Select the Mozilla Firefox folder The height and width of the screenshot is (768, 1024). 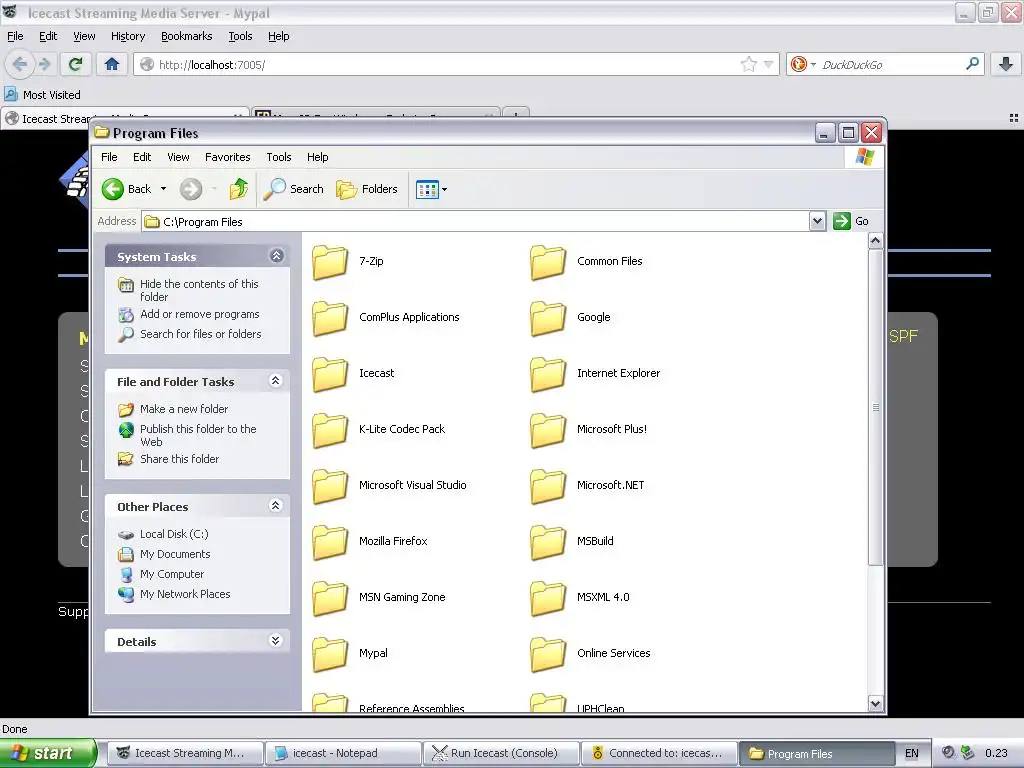(370, 541)
